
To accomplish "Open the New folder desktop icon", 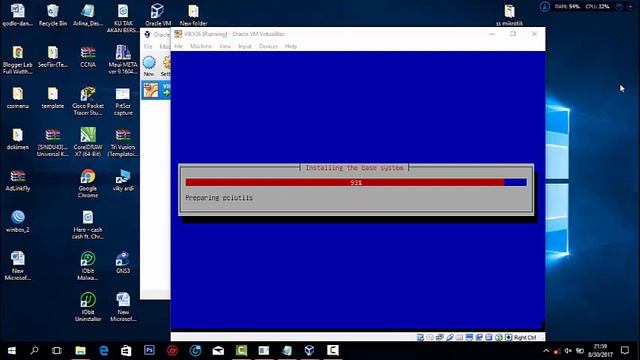I will tap(193, 15).
